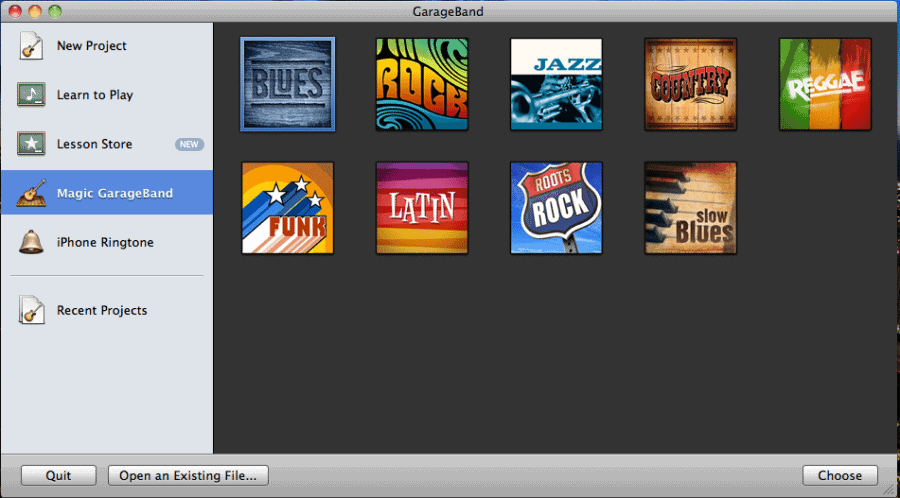Pick the Jazz trumpet genre tile

(x=556, y=84)
